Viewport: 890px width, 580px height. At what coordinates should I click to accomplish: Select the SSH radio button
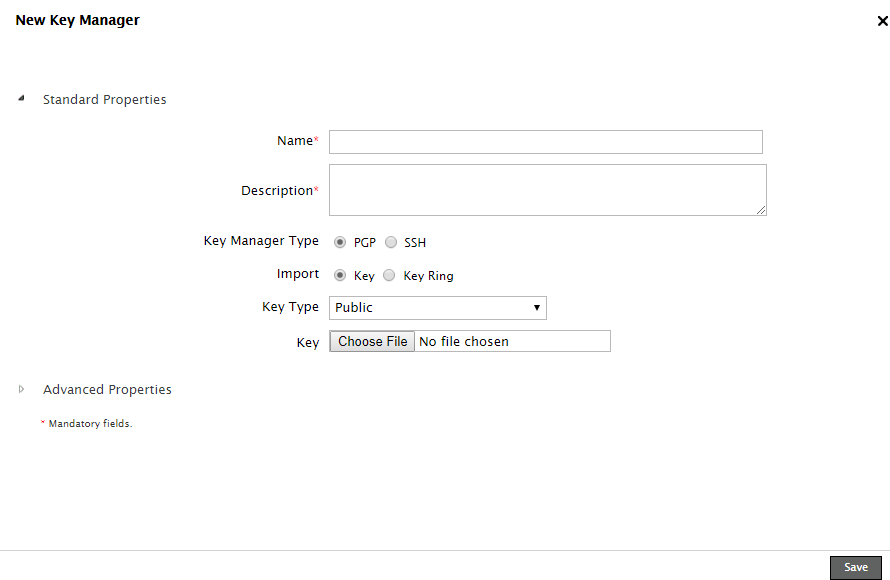tap(391, 242)
